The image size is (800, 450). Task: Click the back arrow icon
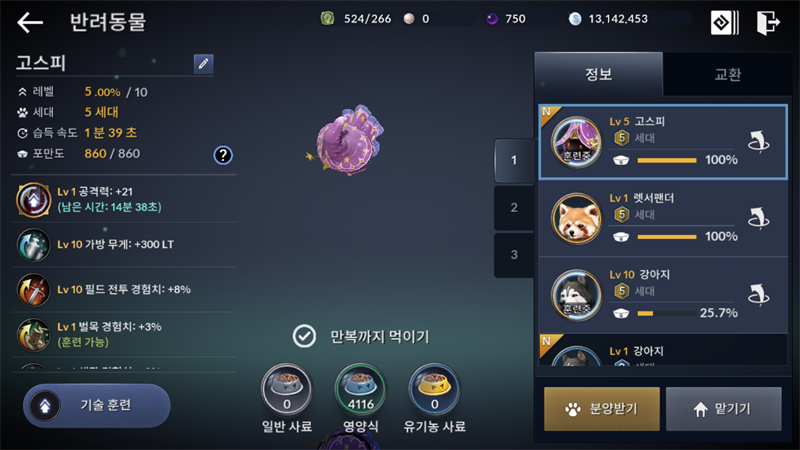[30, 22]
